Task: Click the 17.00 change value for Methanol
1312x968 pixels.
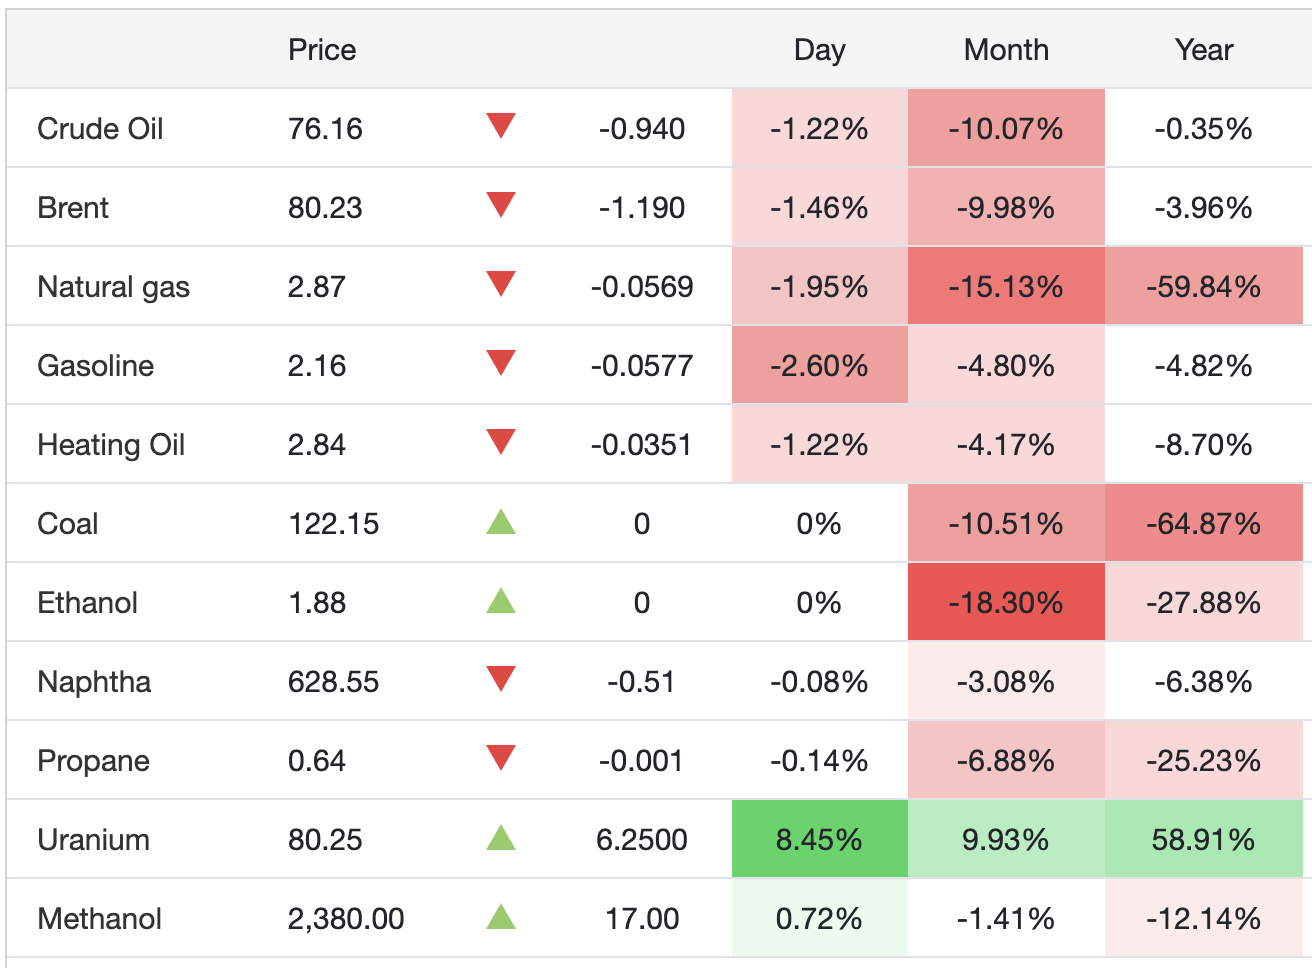Action: tap(642, 919)
